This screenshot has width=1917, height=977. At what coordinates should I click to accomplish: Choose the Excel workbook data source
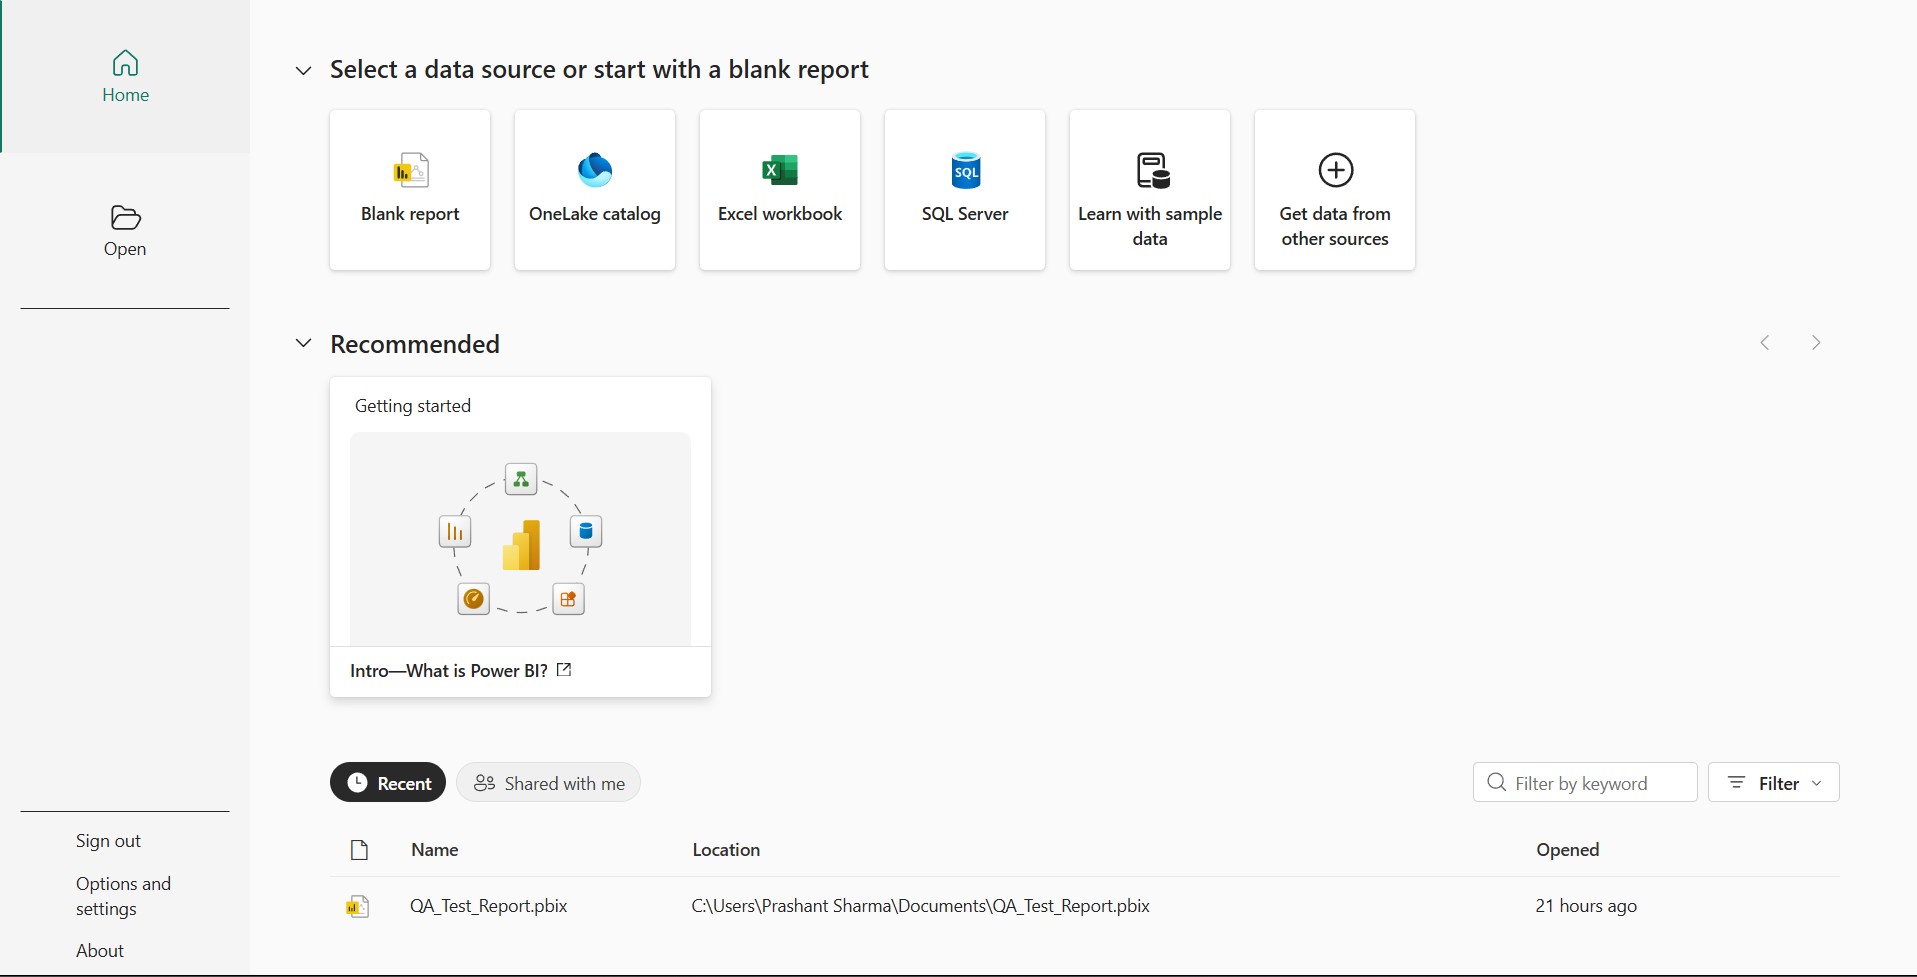(x=780, y=190)
